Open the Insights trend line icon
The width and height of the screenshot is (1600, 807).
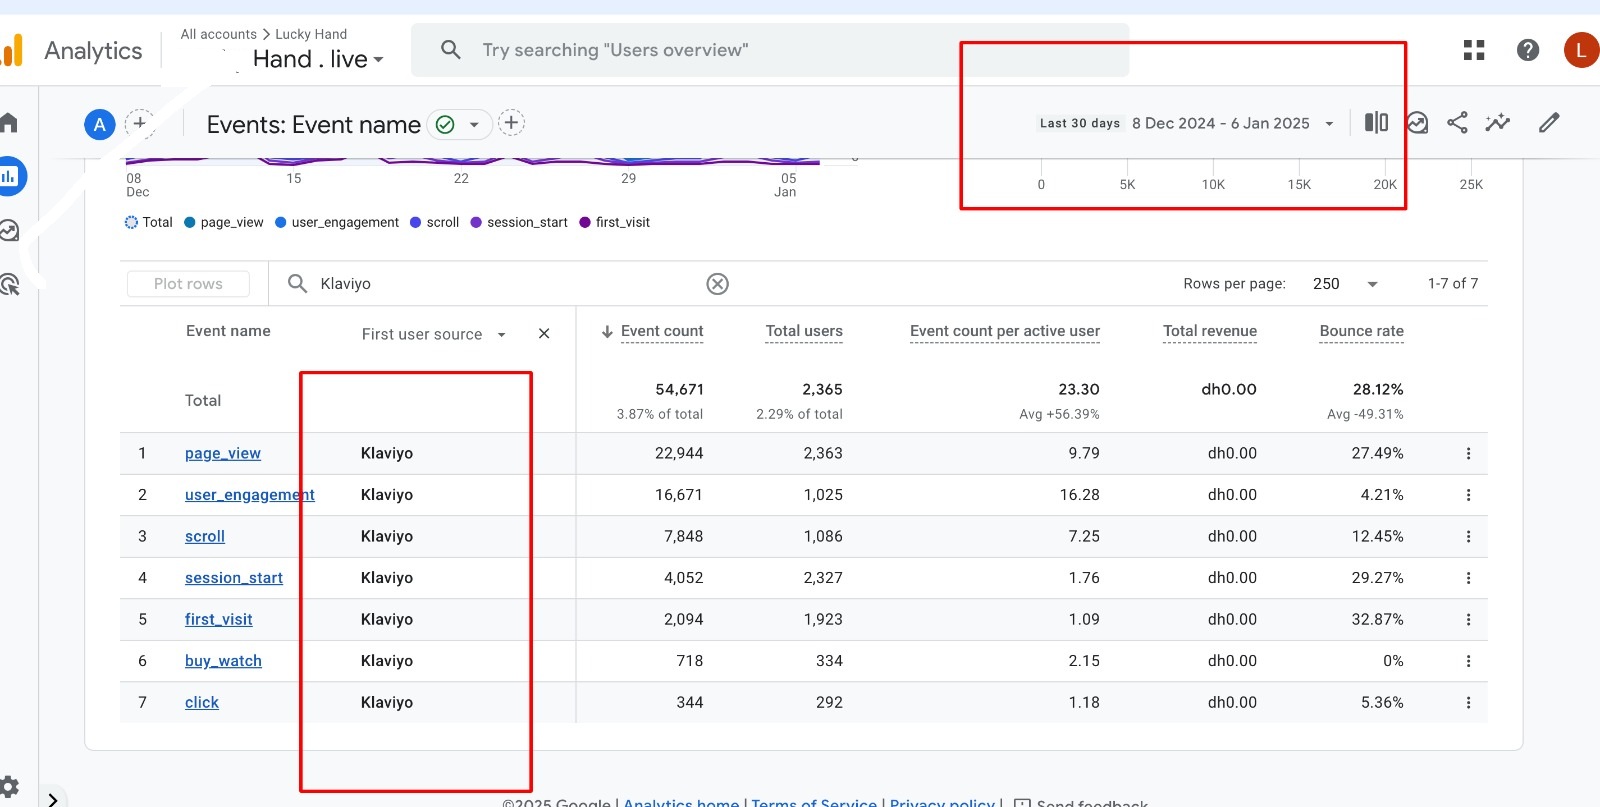[1497, 123]
